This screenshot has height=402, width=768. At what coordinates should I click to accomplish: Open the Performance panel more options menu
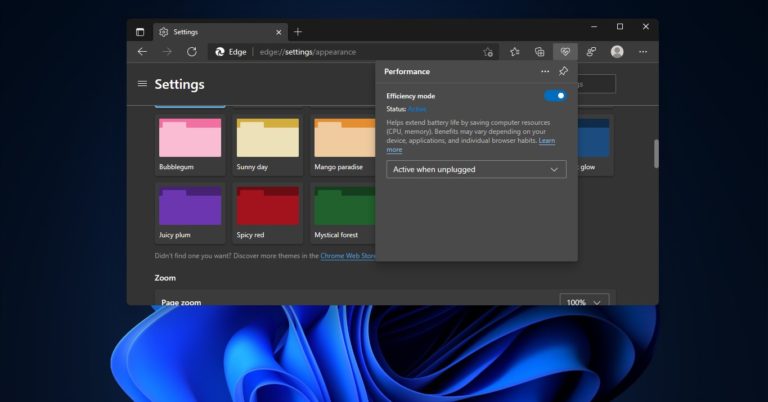click(x=545, y=72)
